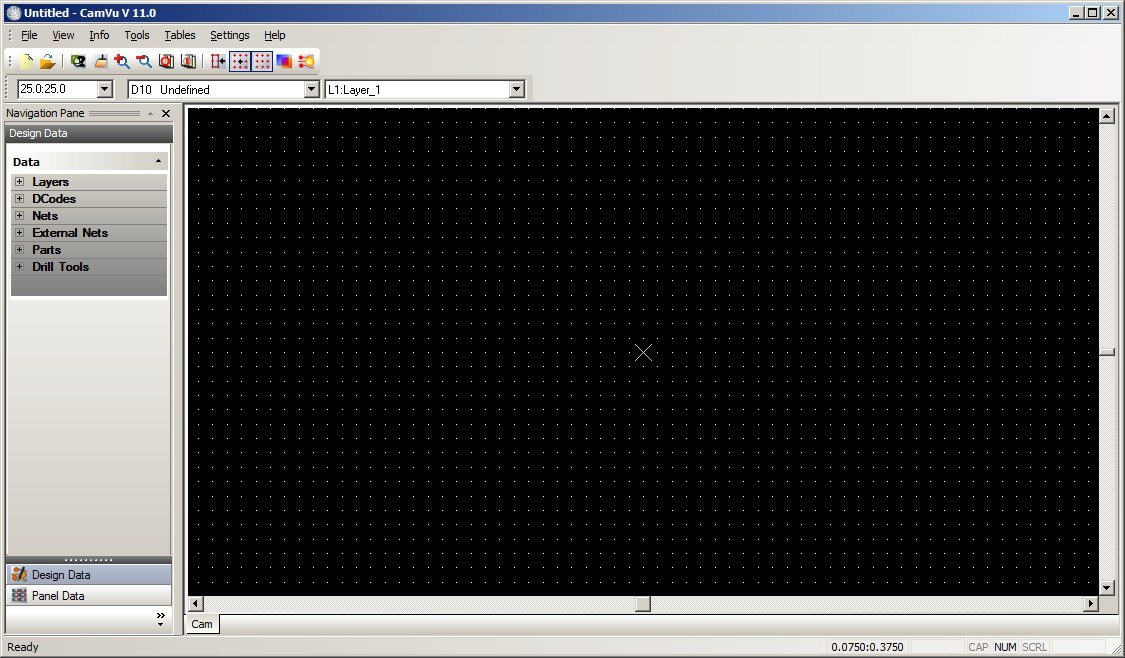Image resolution: width=1125 pixels, height=658 pixels.
Task: Open the Info menu
Action: pyautogui.click(x=99, y=35)
